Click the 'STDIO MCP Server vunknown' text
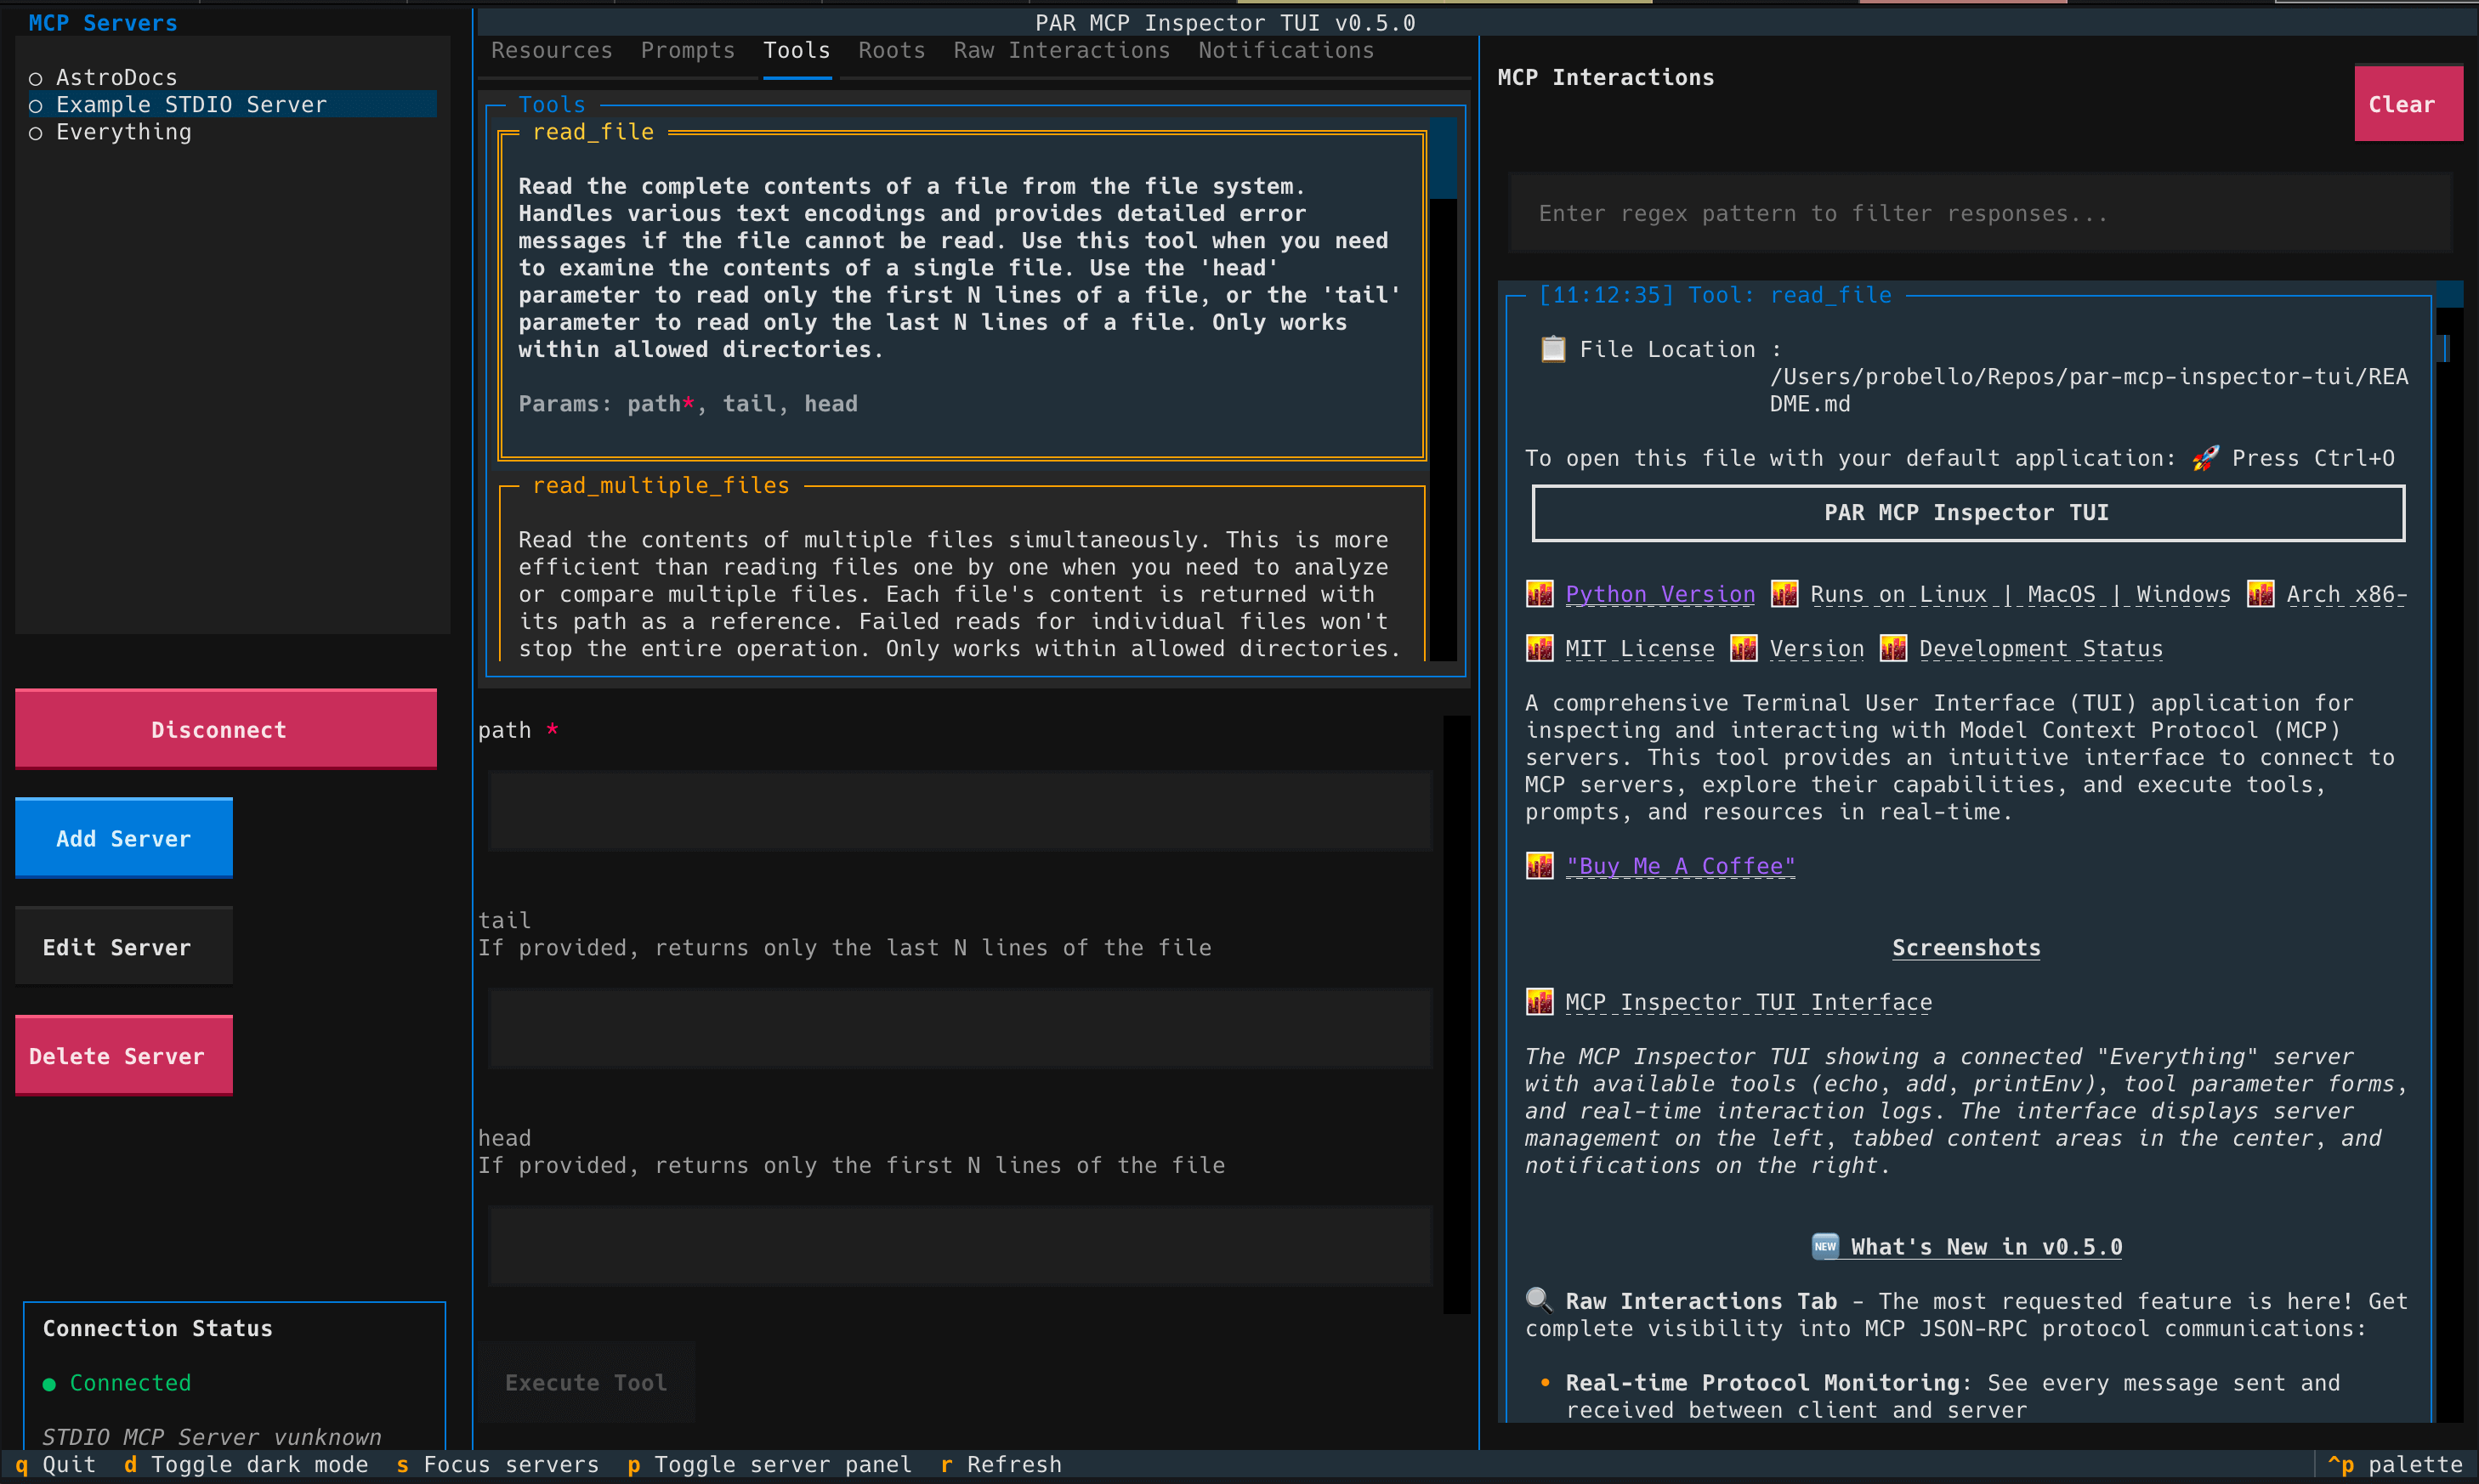The image size is (2479, 1484). (x=212, y=1437)
